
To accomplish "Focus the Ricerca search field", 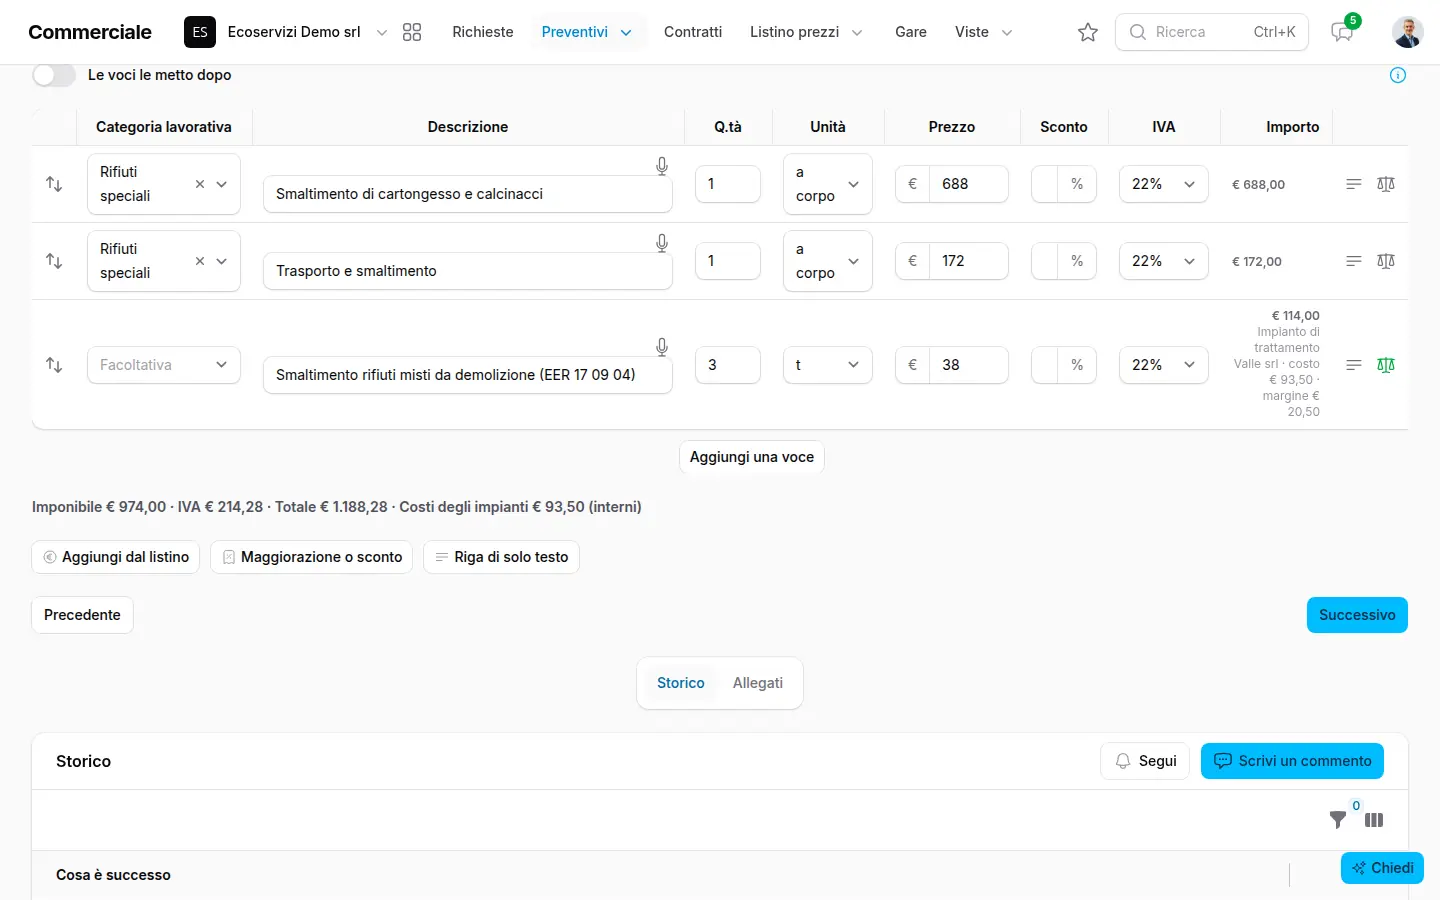I will click(x=1212, y=32).
